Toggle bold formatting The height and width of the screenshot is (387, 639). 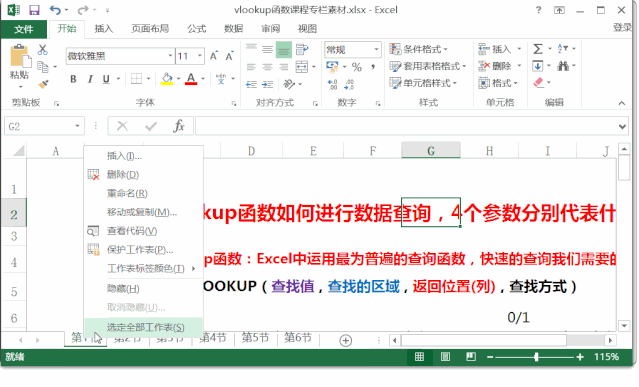pos(73,79)
